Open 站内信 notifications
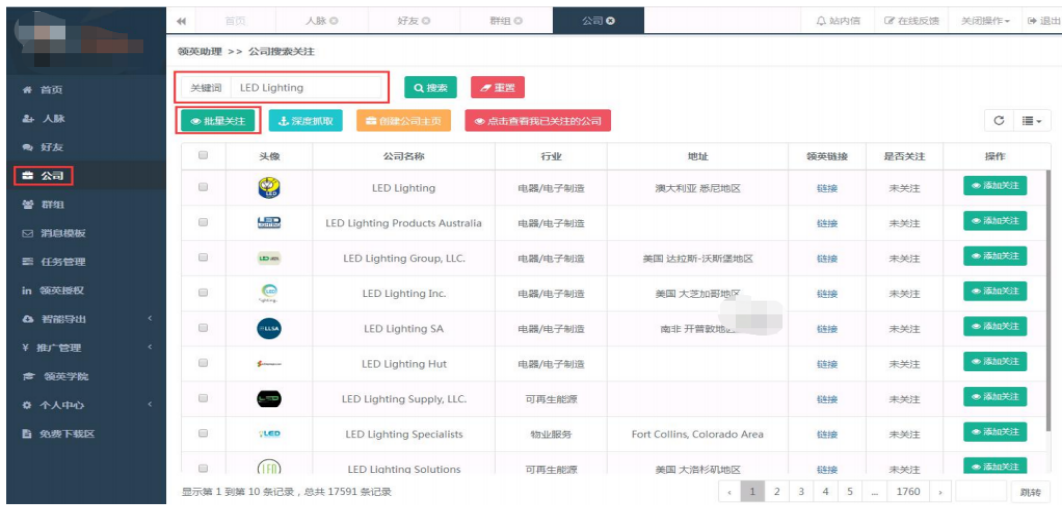 point(838,21)
